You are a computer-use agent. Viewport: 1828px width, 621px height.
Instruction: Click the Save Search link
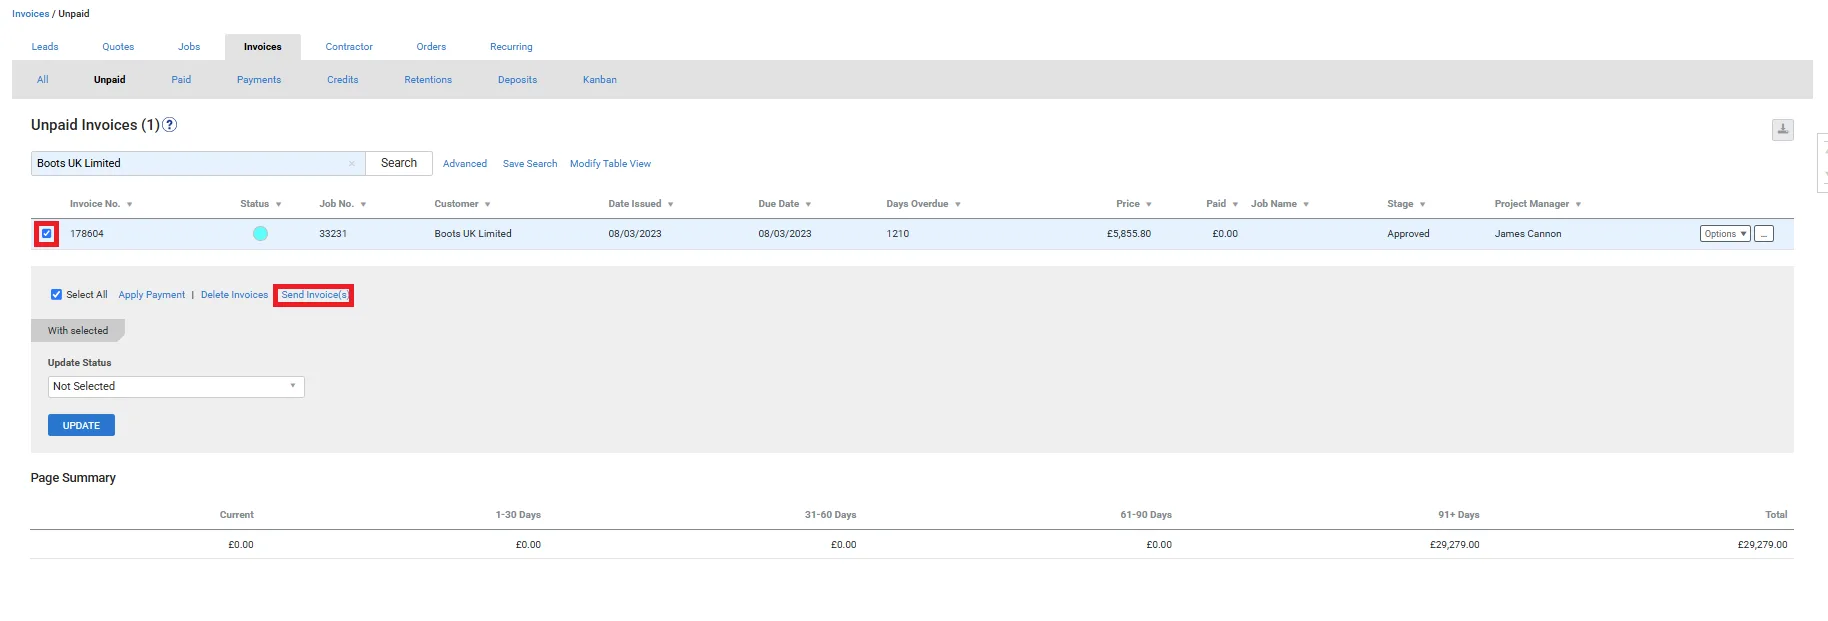click(x=530, y=164)
